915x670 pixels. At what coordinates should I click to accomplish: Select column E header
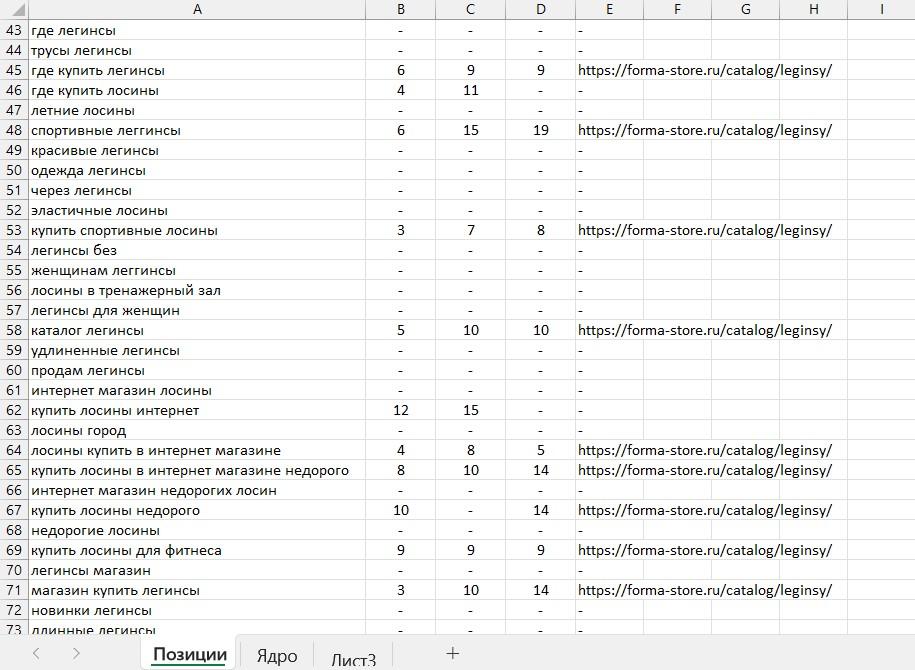click(609, 9)
